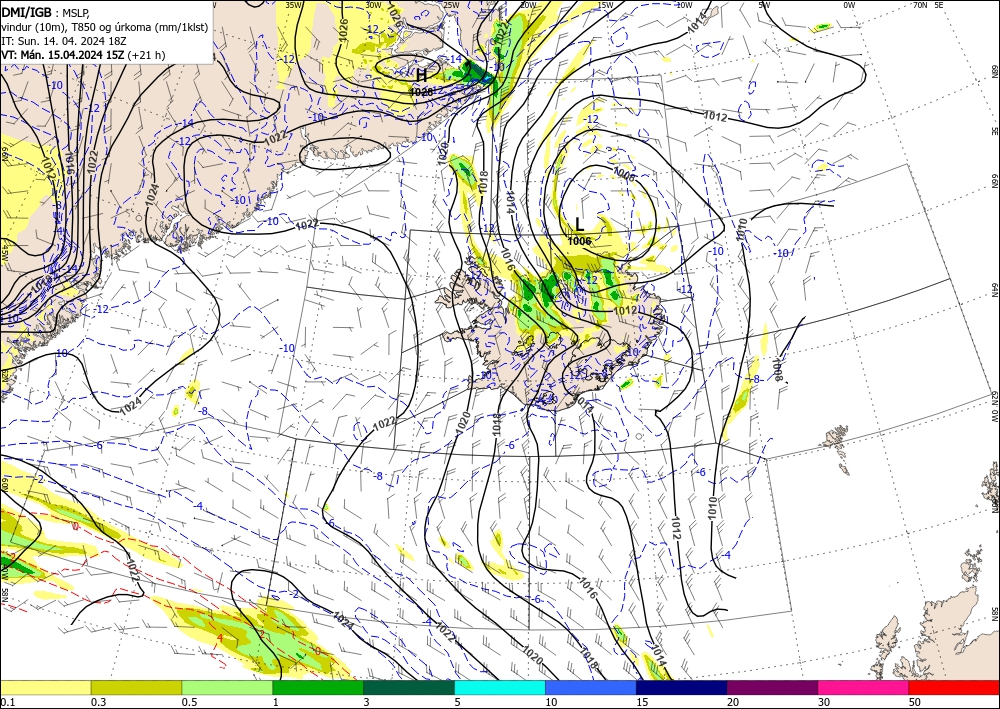Select the light green 0.5–1 legend swatch

click(x=227, y=687)
